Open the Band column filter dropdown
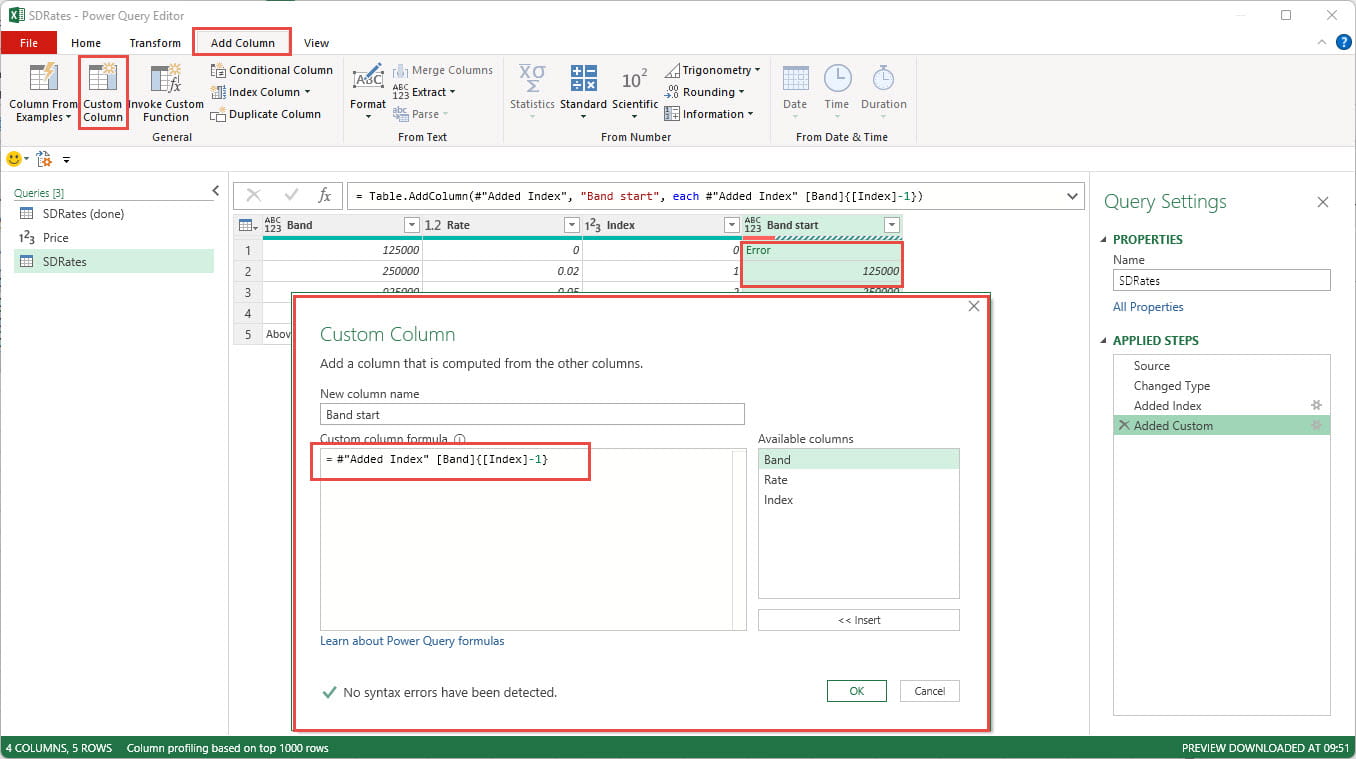The height and width of the screenshot is (759, 1356). click(x=411, y=225)
